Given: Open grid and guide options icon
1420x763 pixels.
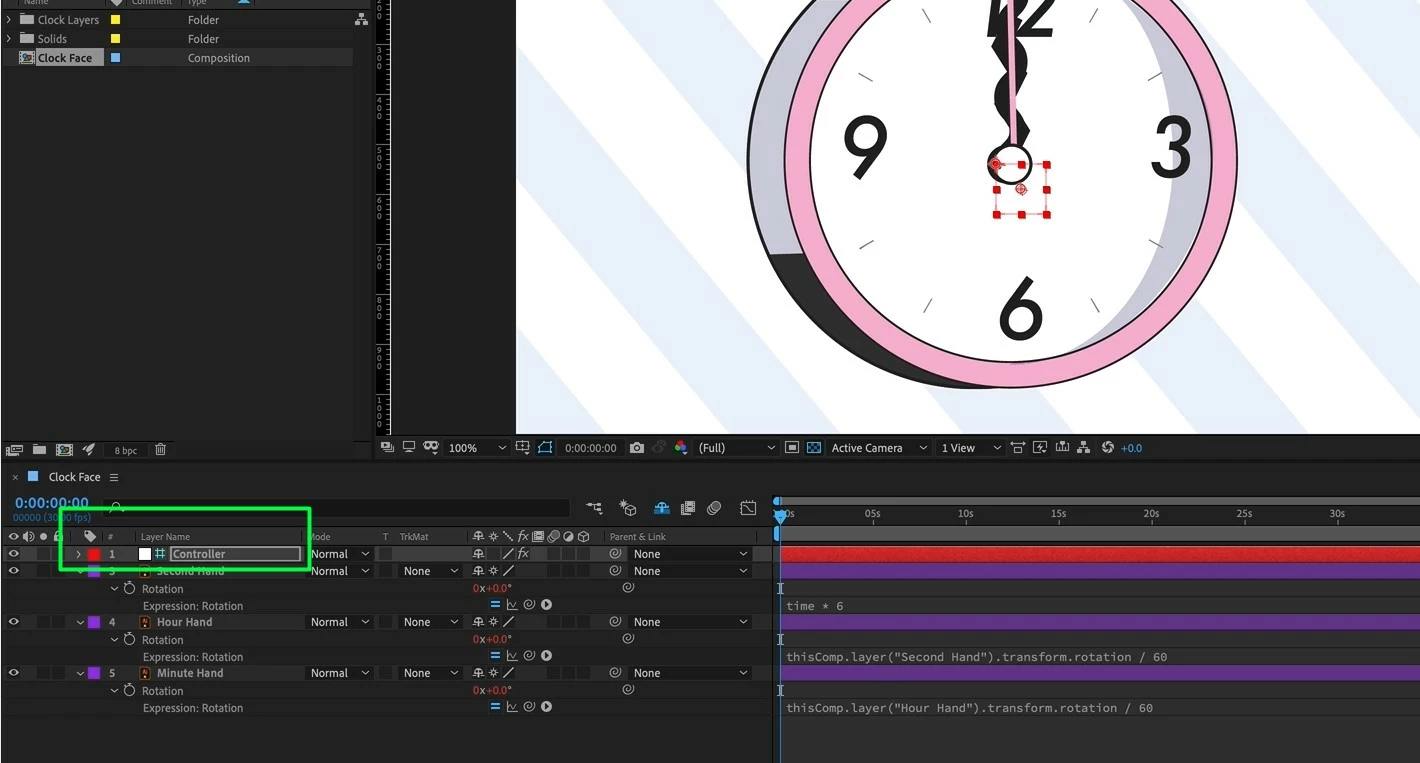Looking at the screenshot, I should click(x=524, y=448).
